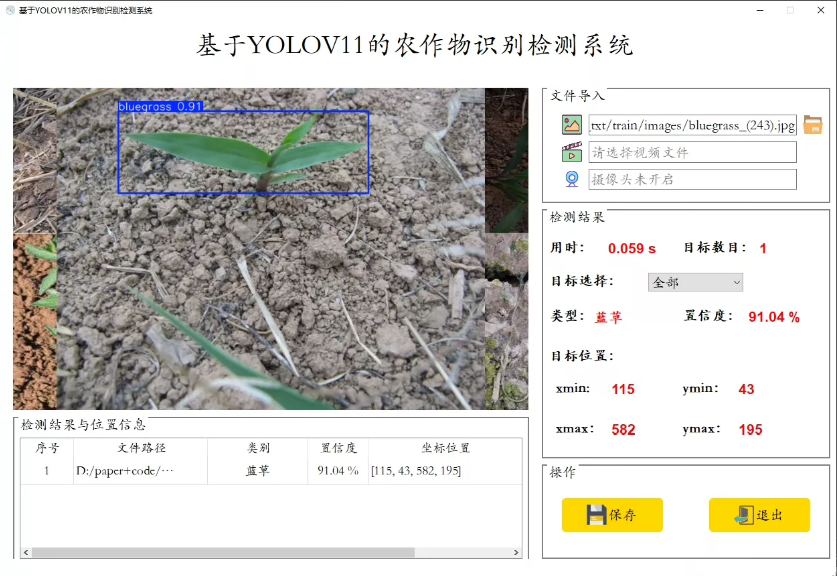This screenshot has height=576, width=837.
Task: Select table cell 91.04 % in results table
Action: pos(338,471)
